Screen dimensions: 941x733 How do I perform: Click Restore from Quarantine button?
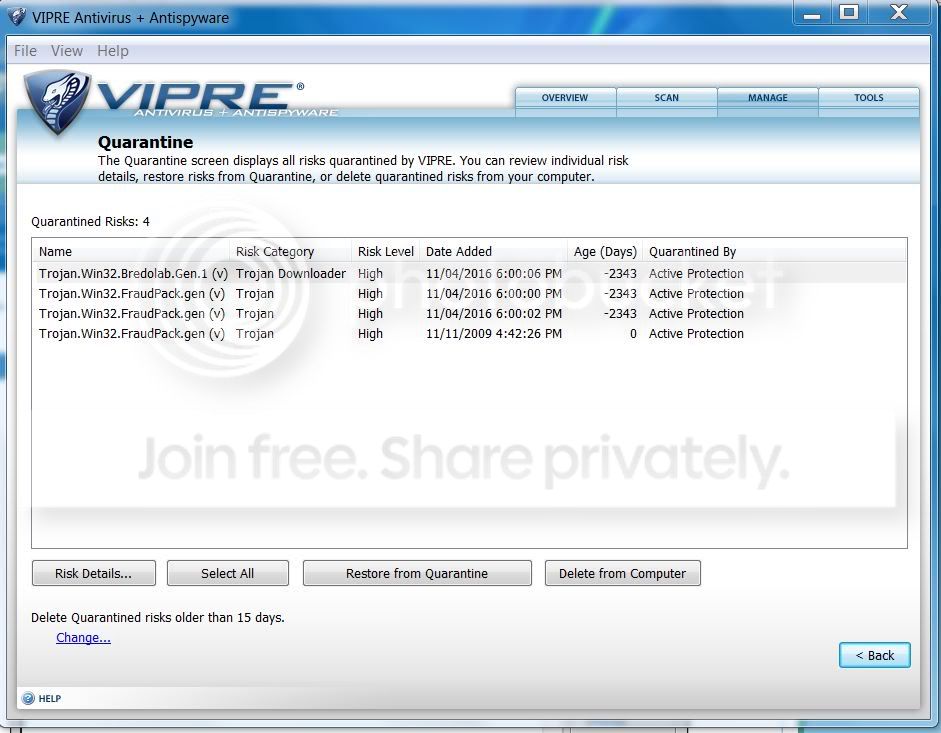[x=417, y=573]
